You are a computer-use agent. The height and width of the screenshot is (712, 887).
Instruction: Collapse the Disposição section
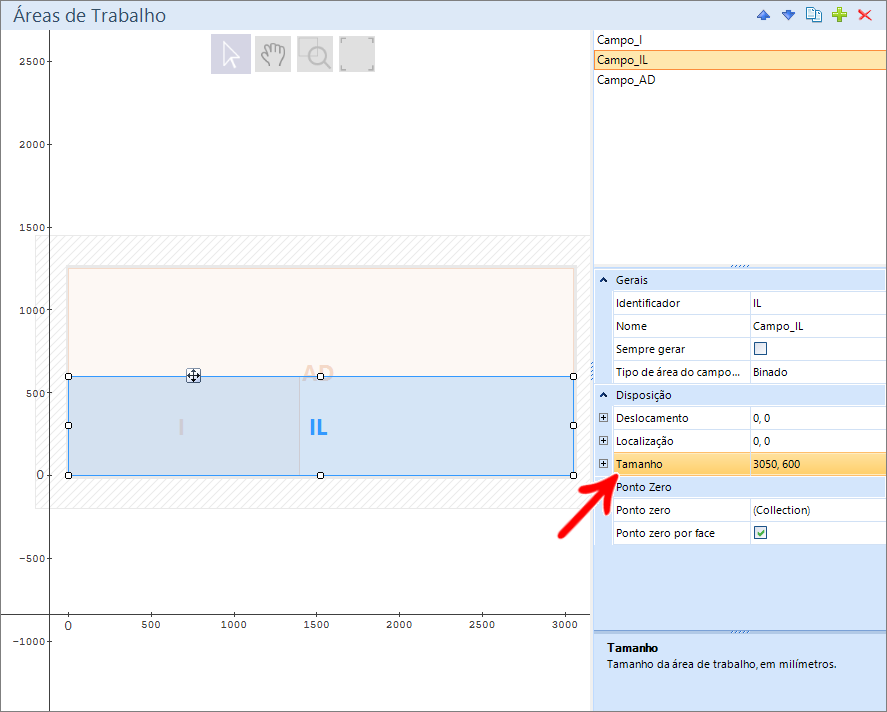(x=604, y=395)
